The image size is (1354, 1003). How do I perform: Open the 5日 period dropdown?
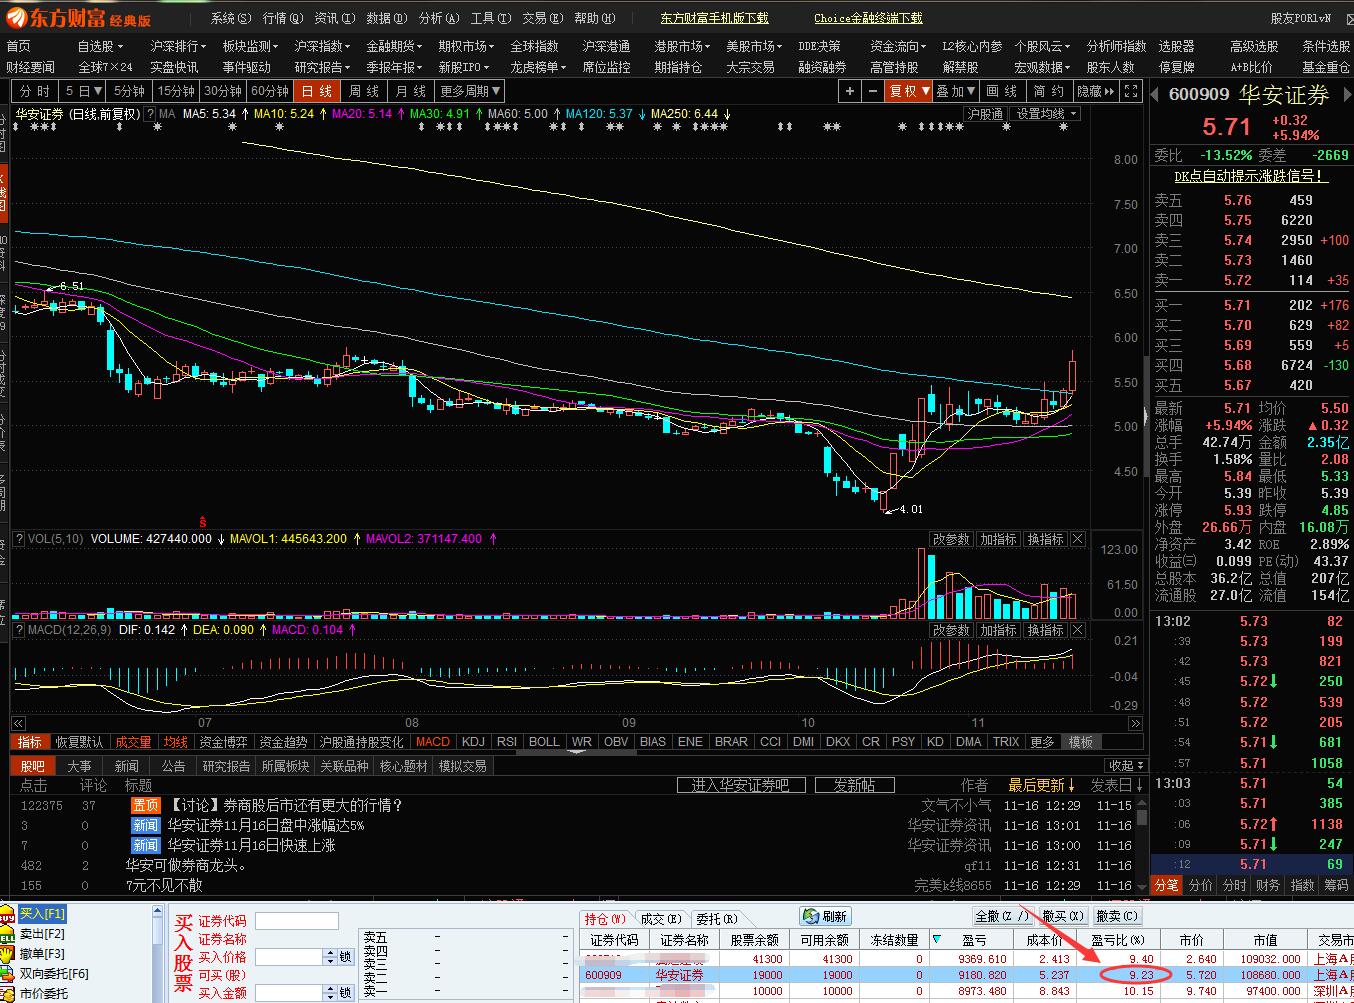point(83,91)
